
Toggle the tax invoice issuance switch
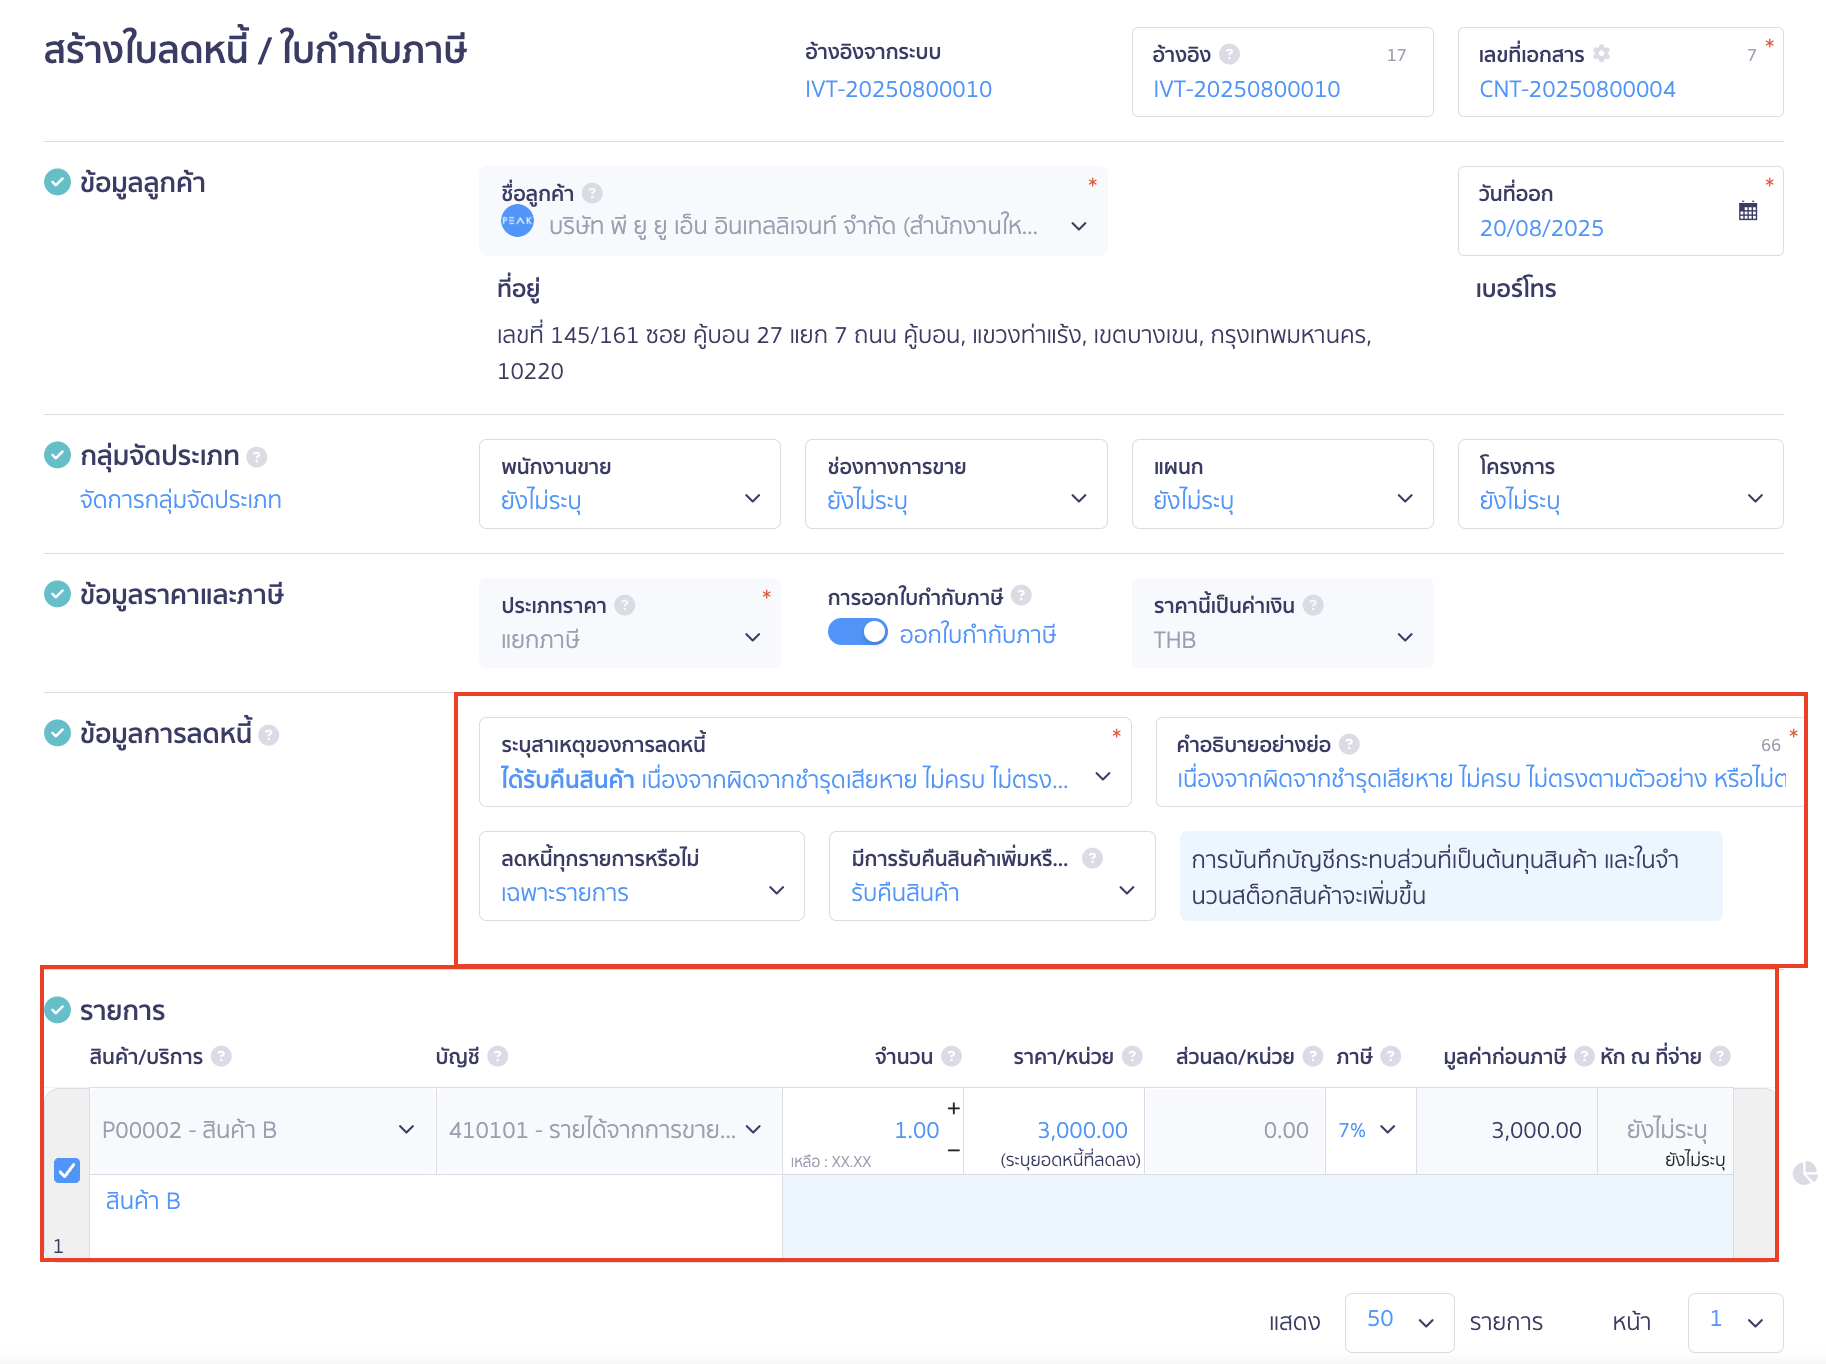[x=857, y=633]
